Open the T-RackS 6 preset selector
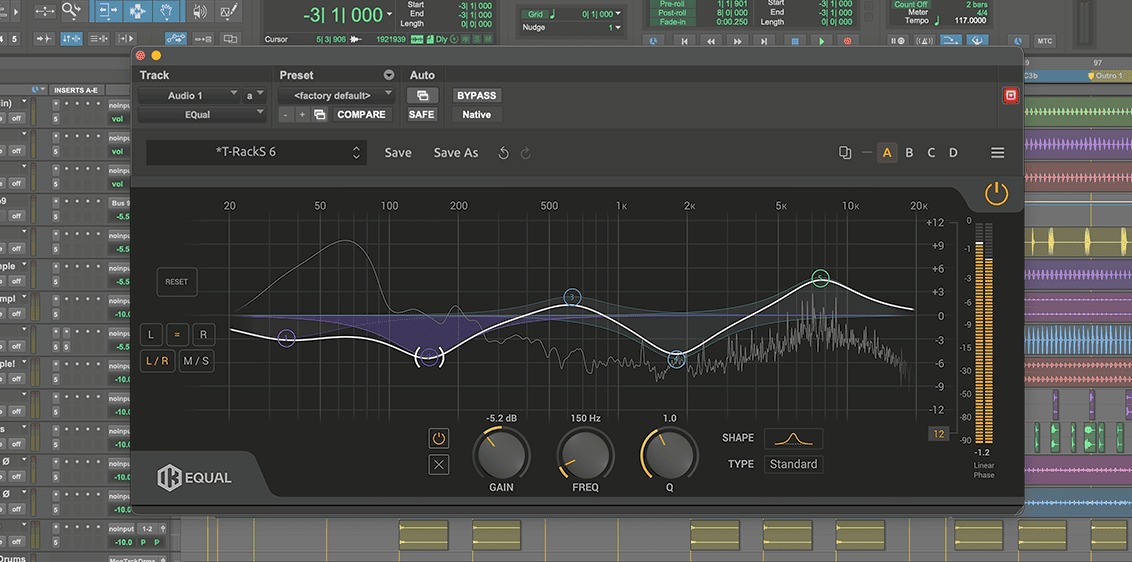 click(256, 152)
